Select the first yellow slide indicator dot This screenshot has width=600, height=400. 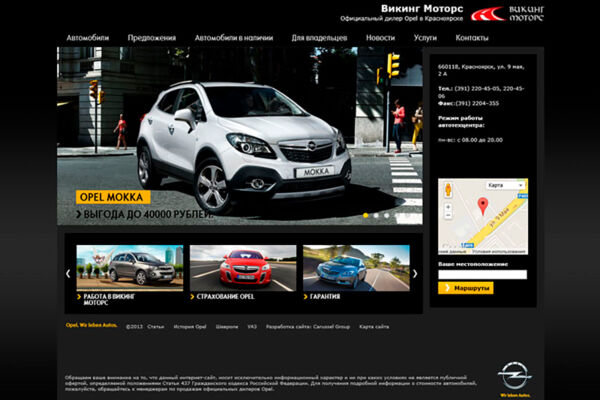coord(366,216)
